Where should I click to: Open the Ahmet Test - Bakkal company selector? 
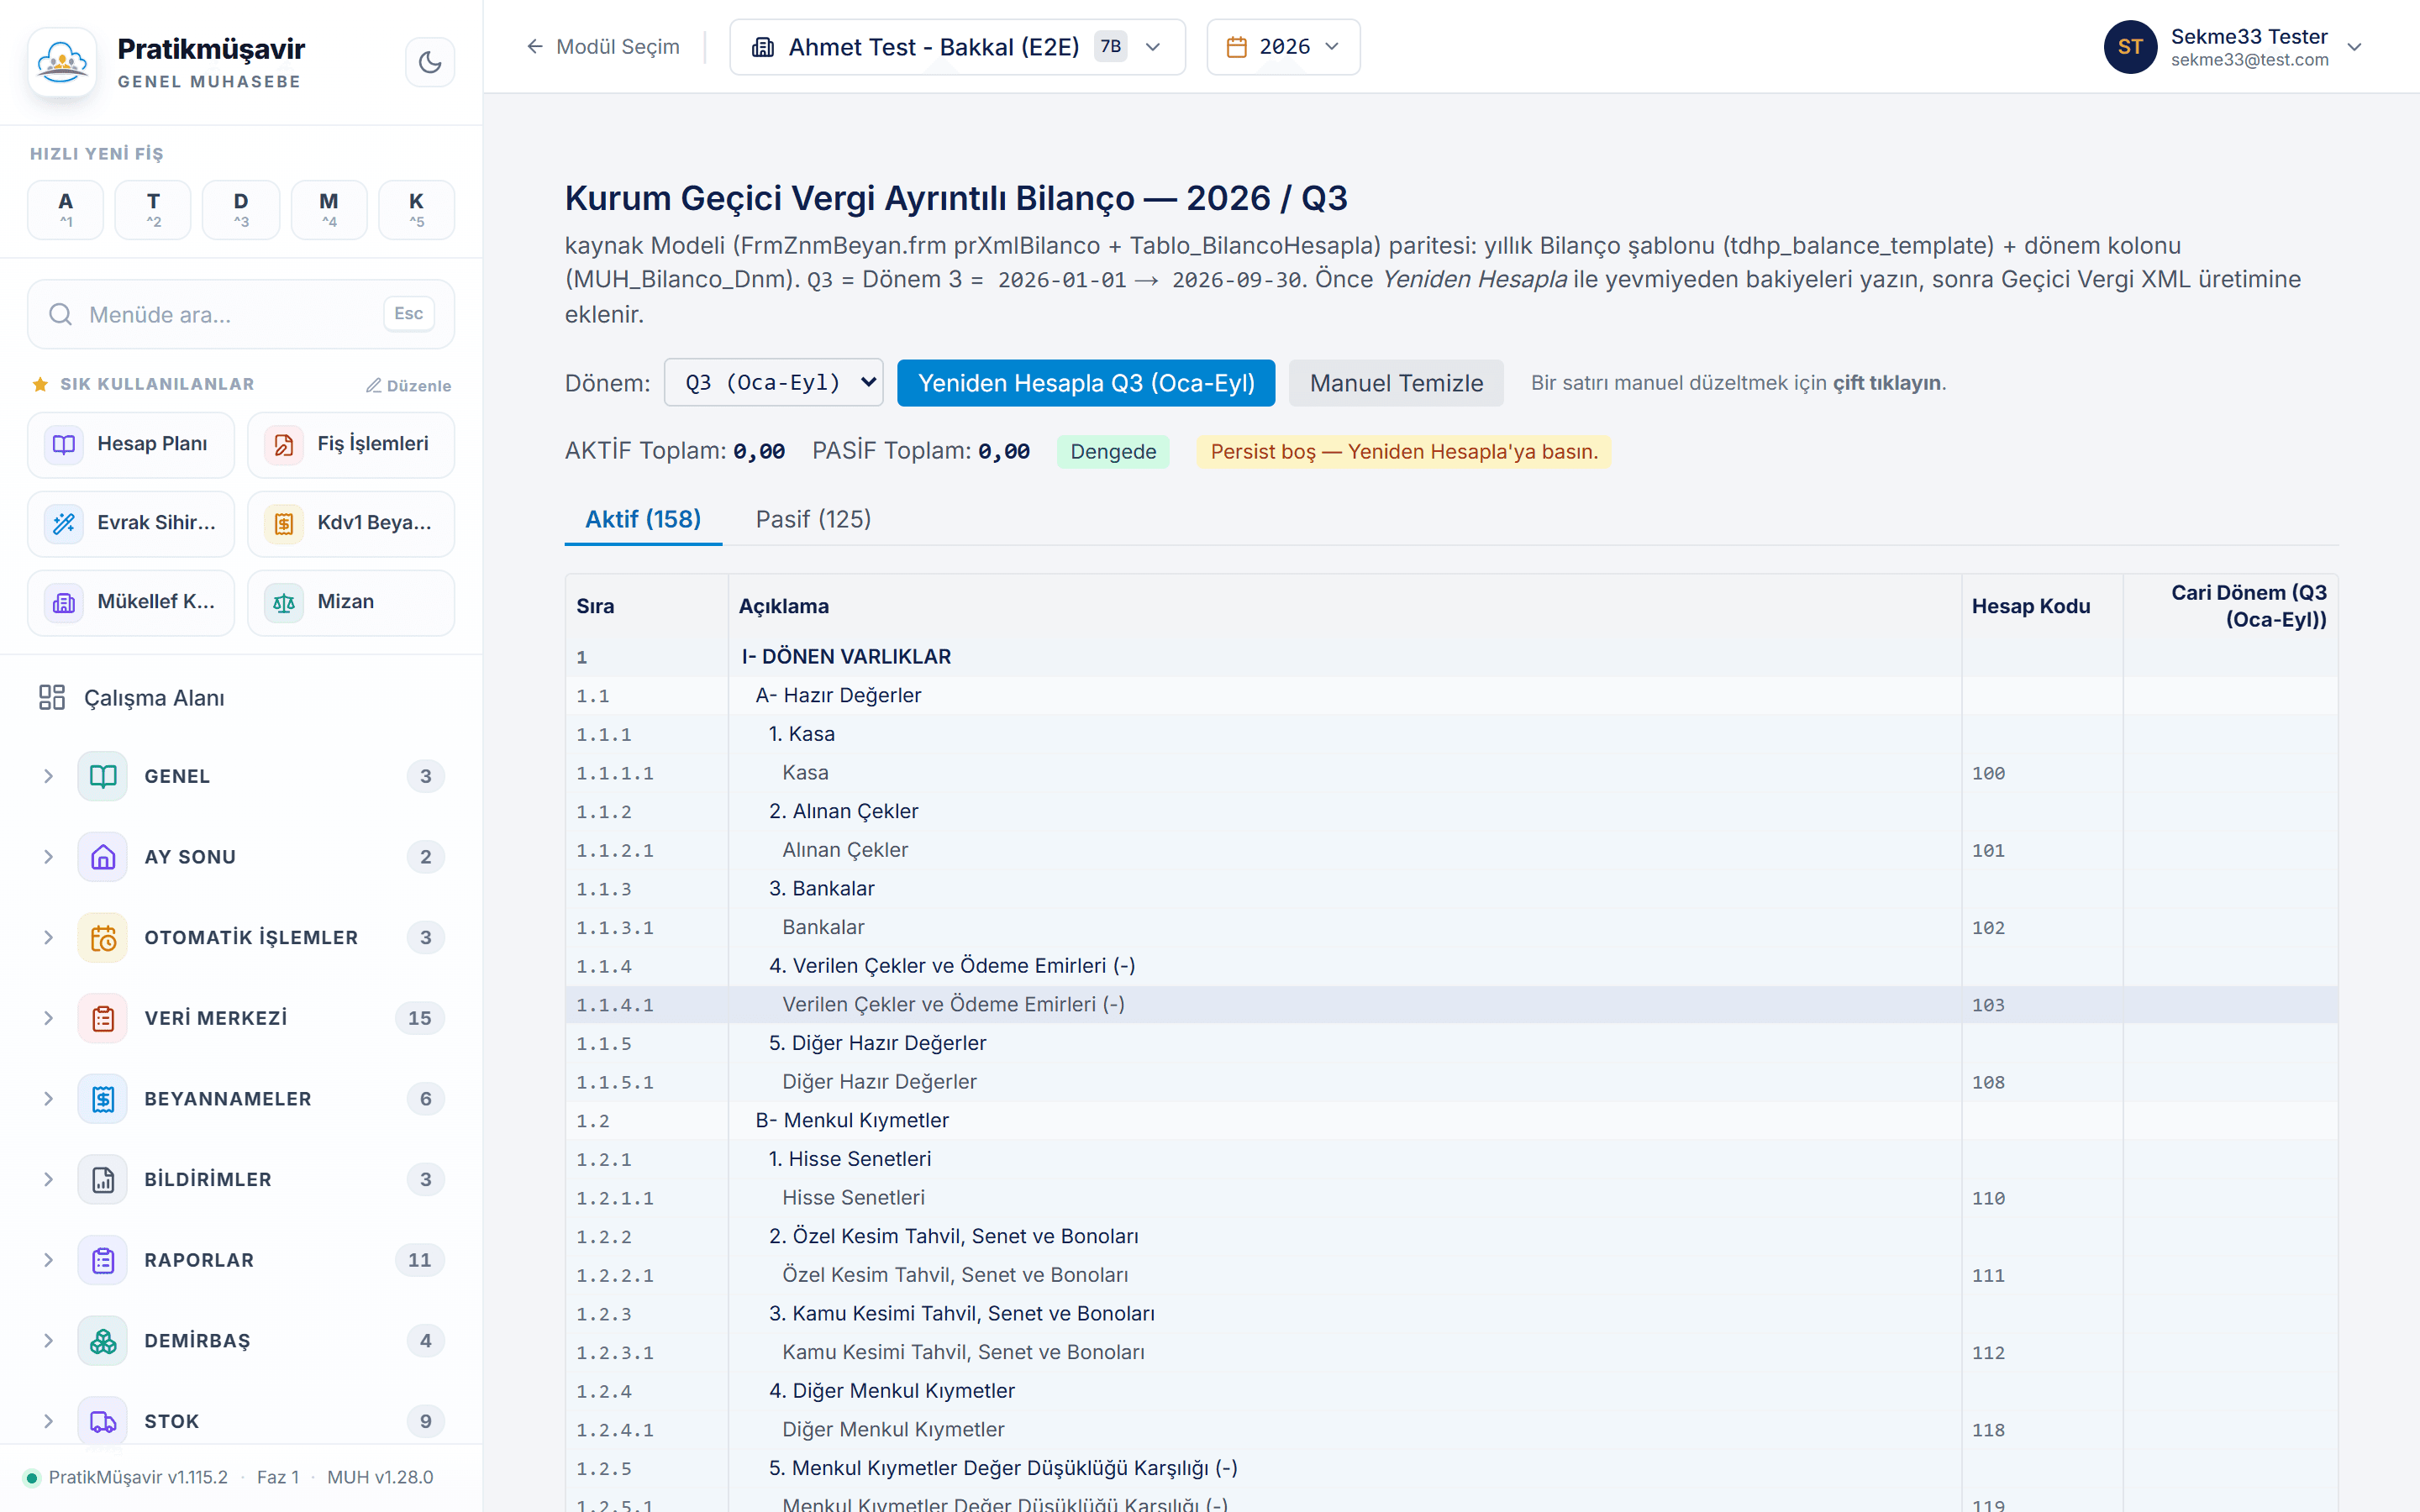point(957,47)
